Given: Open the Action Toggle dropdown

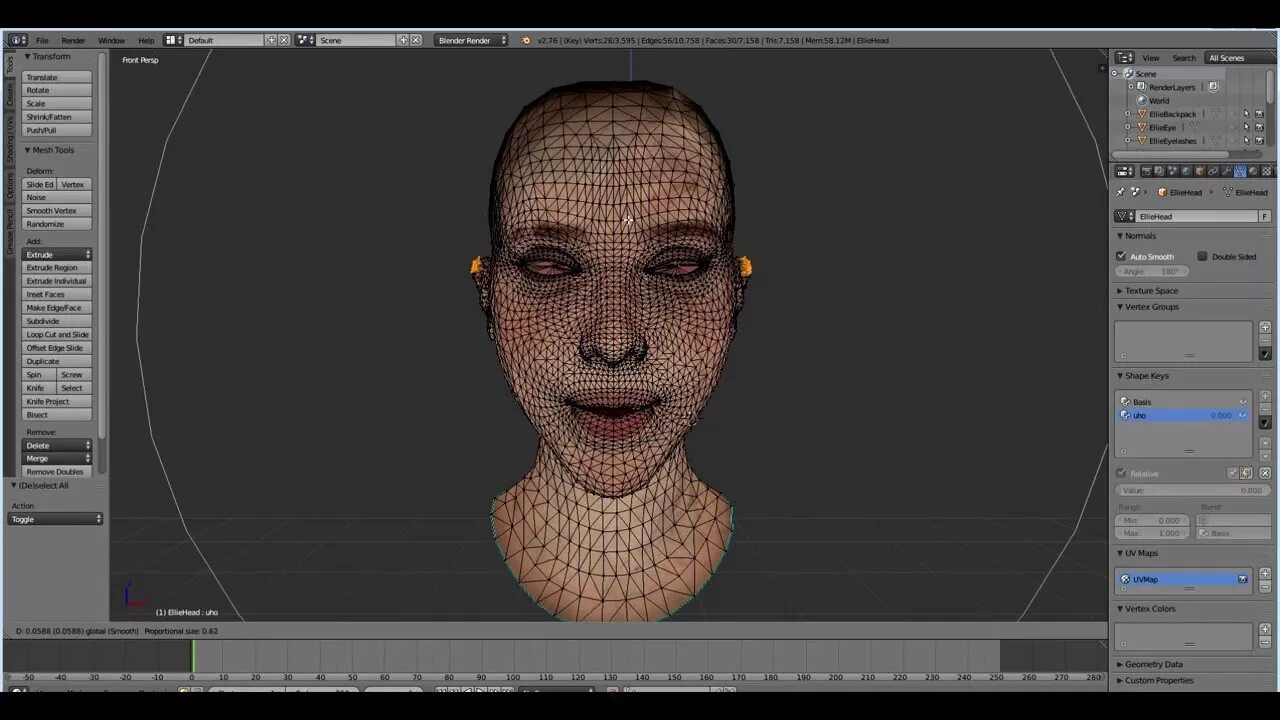Looking at the screenshot, I should pos(57,519).
